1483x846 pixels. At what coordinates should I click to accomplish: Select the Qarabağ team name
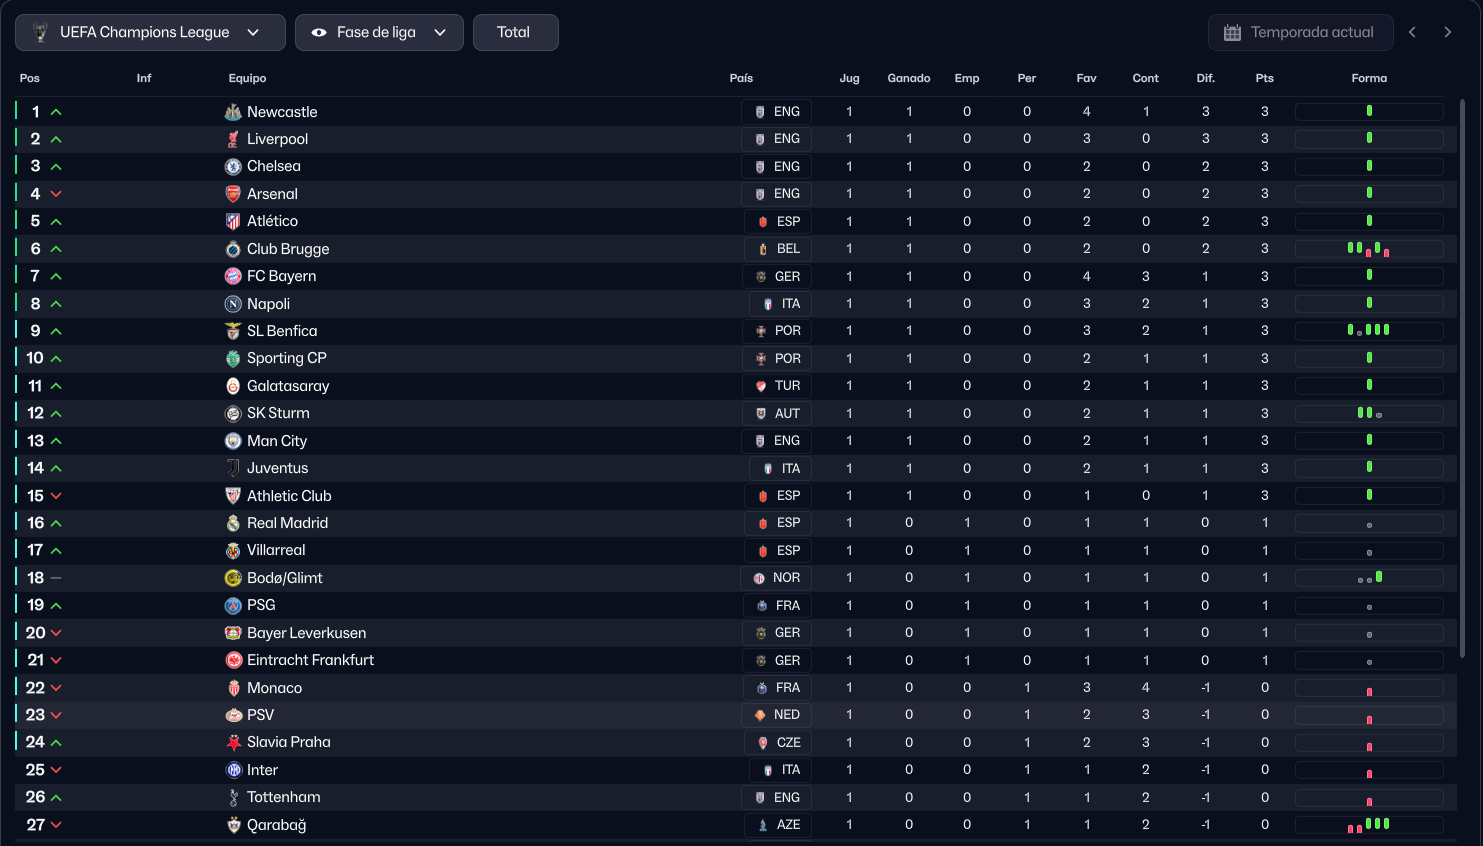click(x=277, y=825)
